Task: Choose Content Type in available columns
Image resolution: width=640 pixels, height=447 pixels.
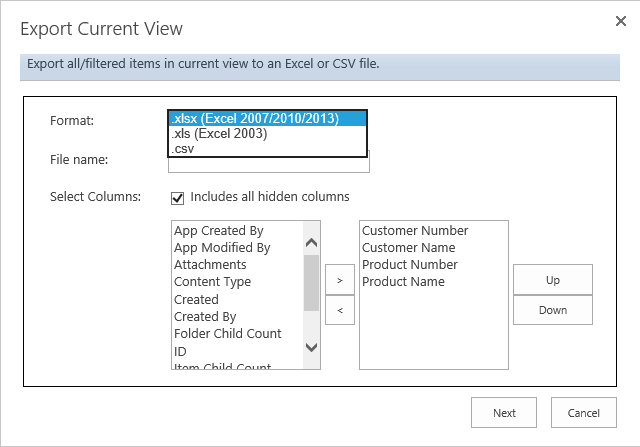Action: pyautogui.click(x=212, y=282)
